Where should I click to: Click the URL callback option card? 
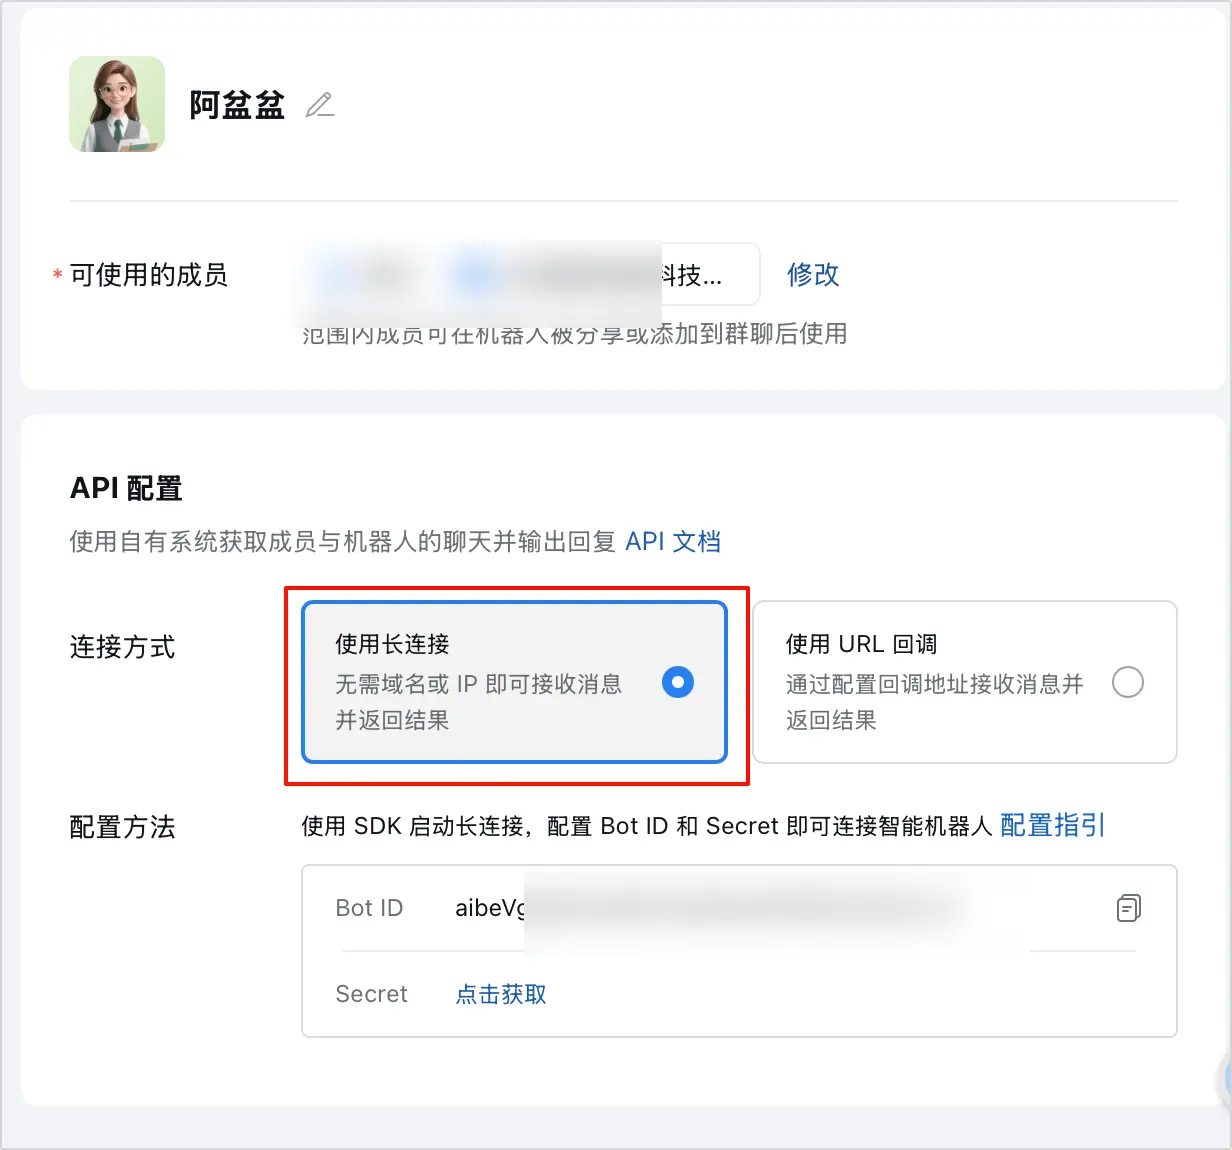click(x=963, y=682)
